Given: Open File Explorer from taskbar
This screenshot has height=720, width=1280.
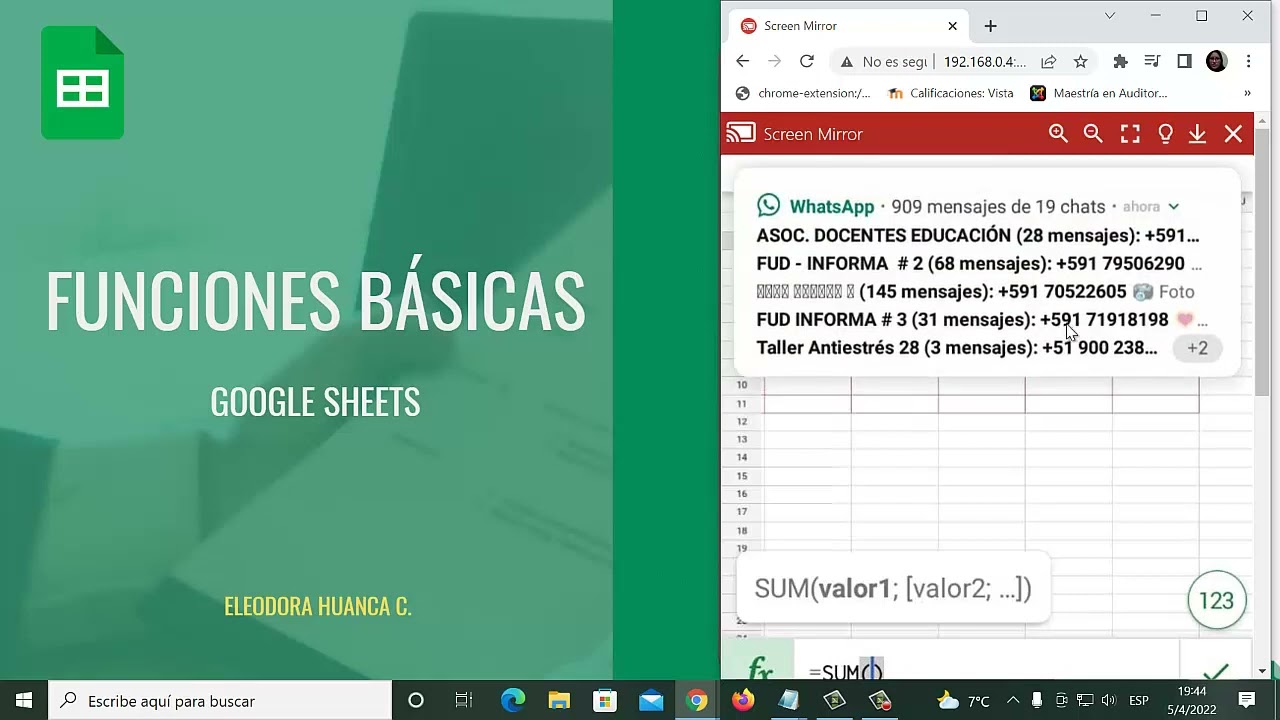Looking at the screenshot, I should click(558, 701).
